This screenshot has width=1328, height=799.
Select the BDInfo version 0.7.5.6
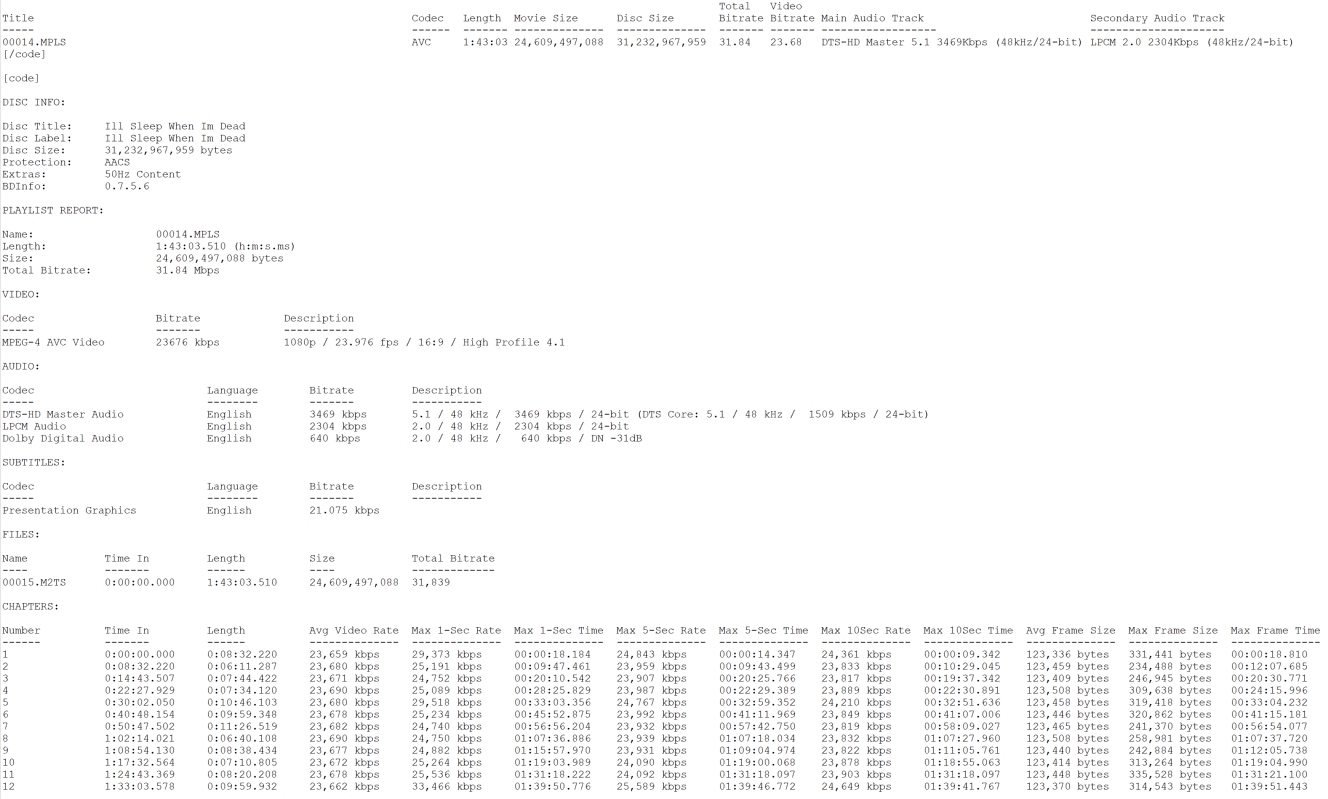[126, 186]
